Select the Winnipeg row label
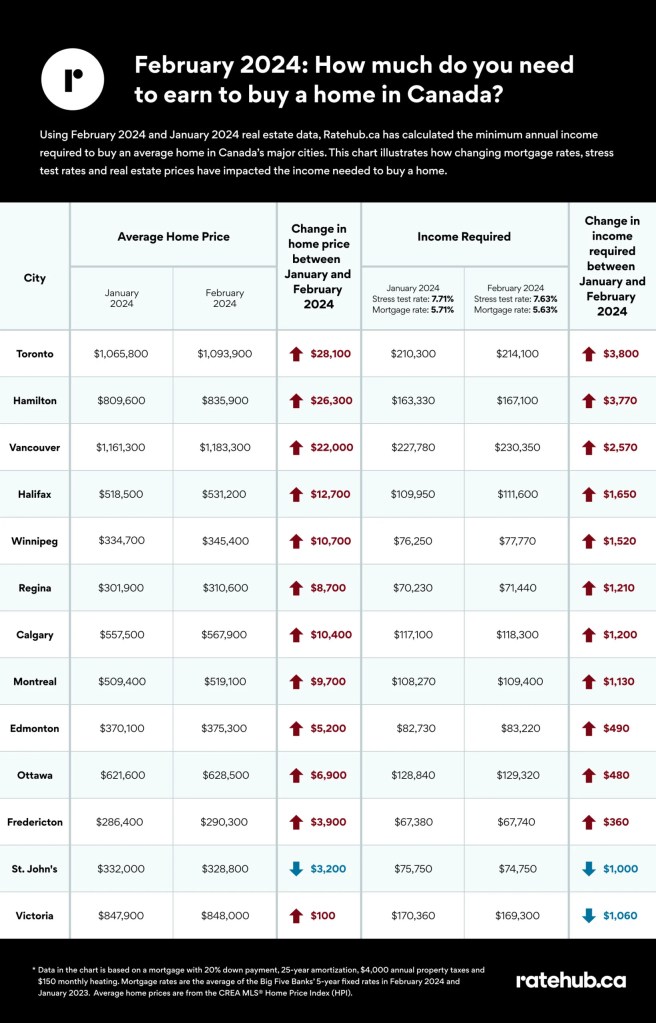656x1023 pixels. coord(37,541)
